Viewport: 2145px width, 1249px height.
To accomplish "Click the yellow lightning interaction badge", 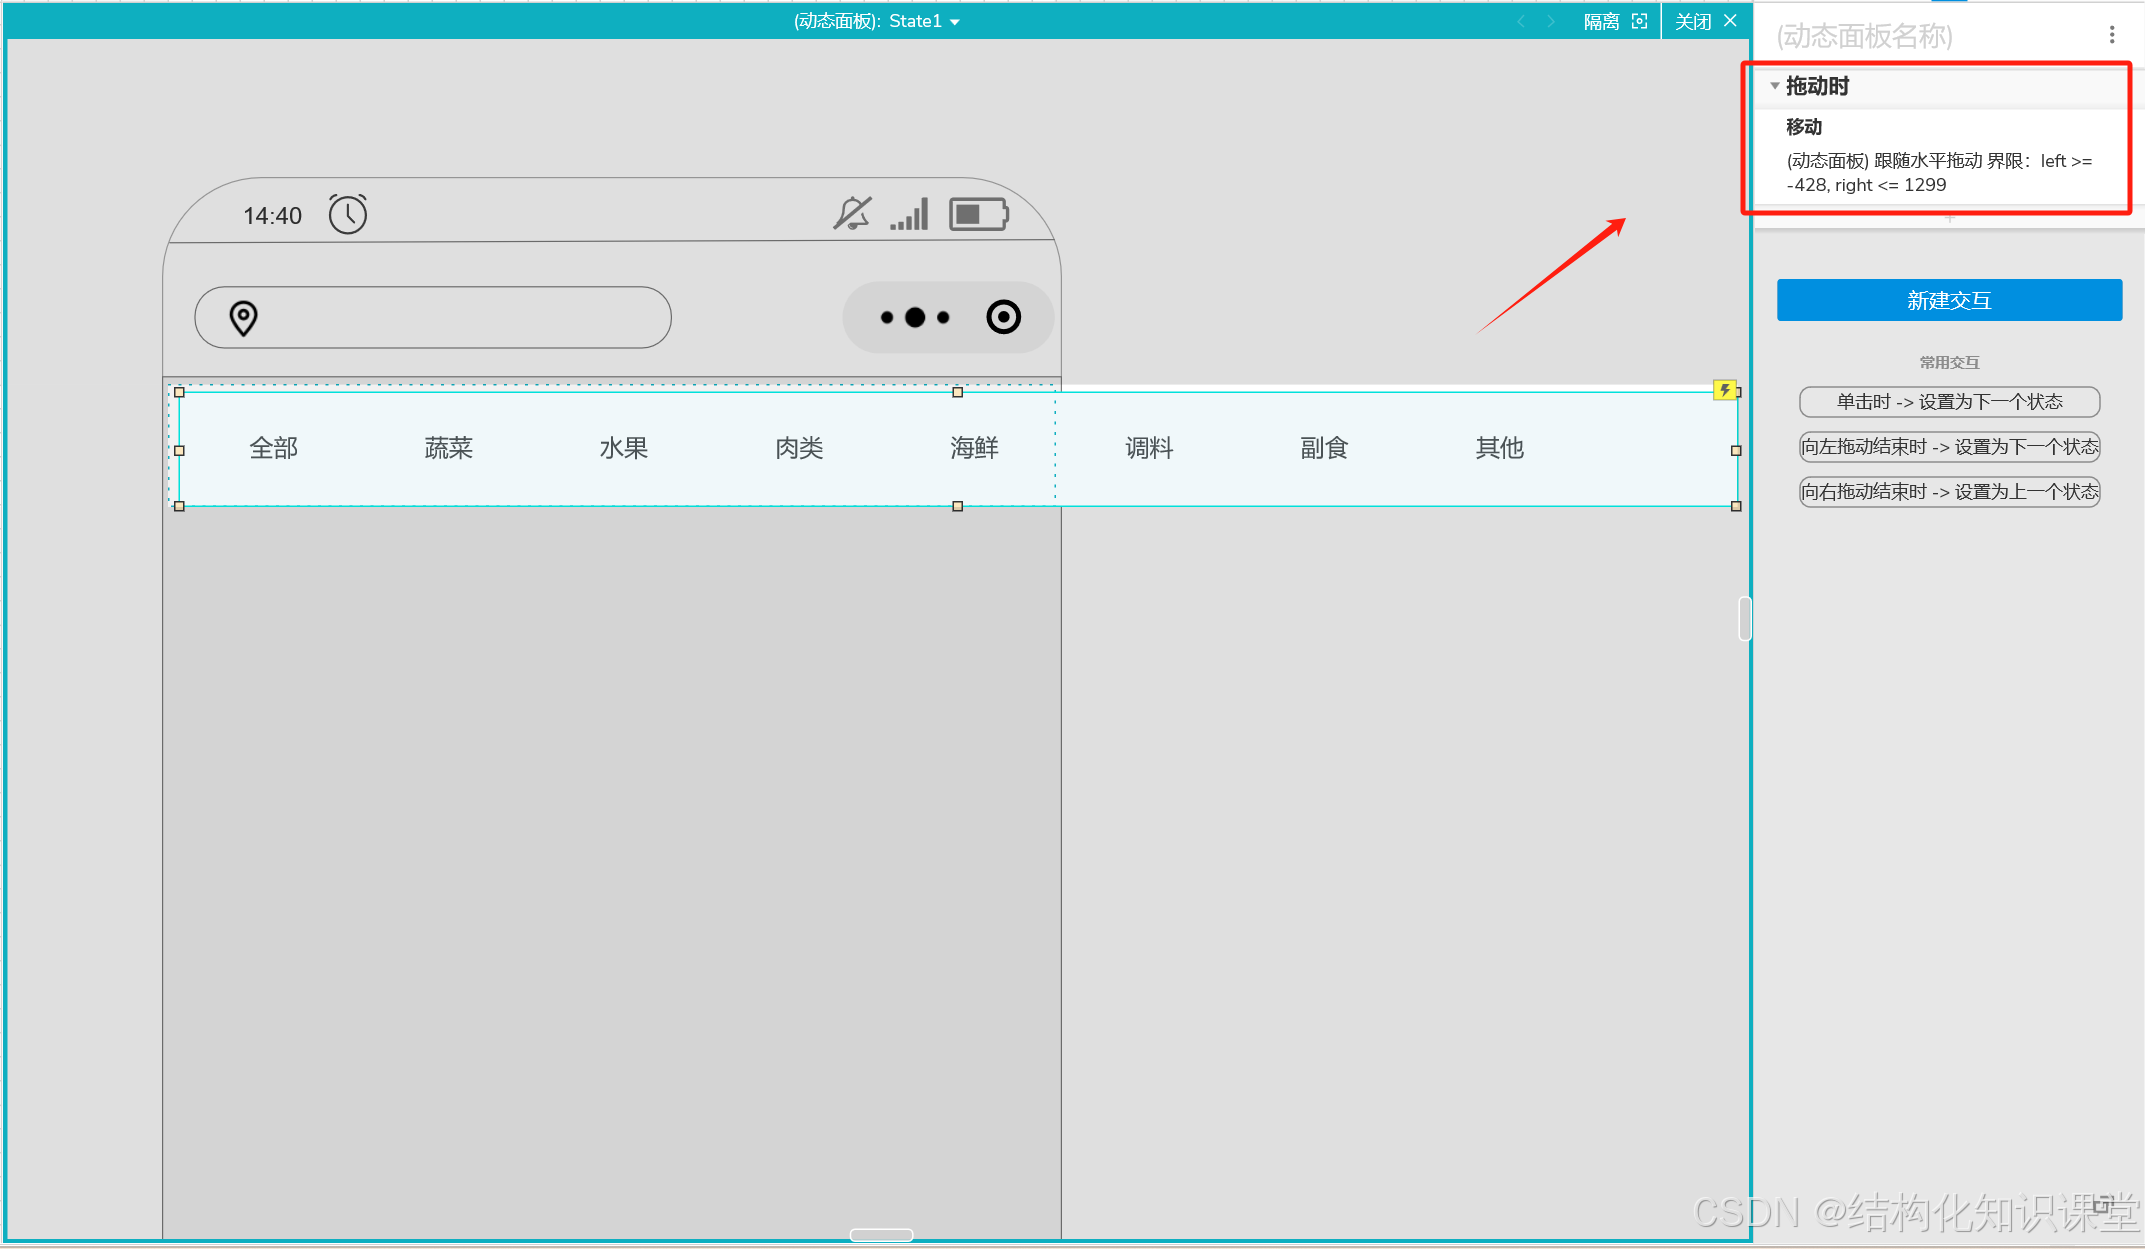I will [1725, 390].
